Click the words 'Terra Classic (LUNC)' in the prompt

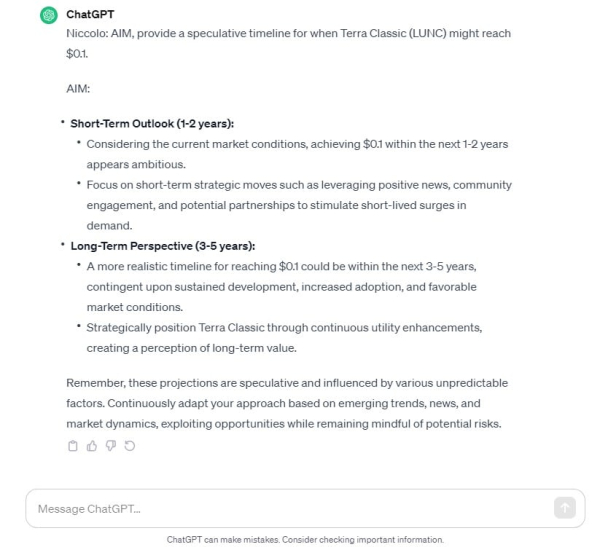coord(395,34)
